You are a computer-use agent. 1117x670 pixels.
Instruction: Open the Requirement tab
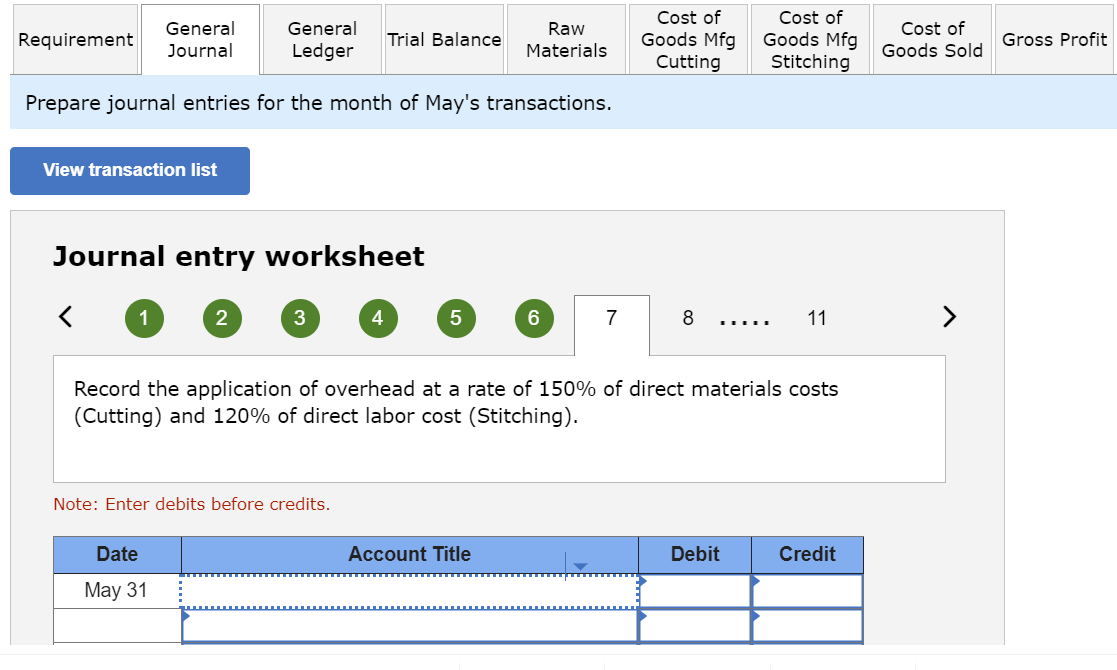pos(75,39)
